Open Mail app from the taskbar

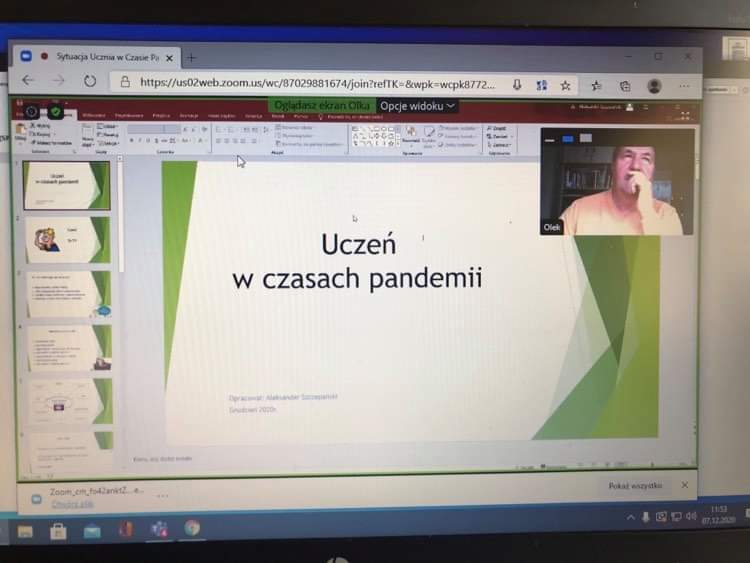[x=92, y=531]
